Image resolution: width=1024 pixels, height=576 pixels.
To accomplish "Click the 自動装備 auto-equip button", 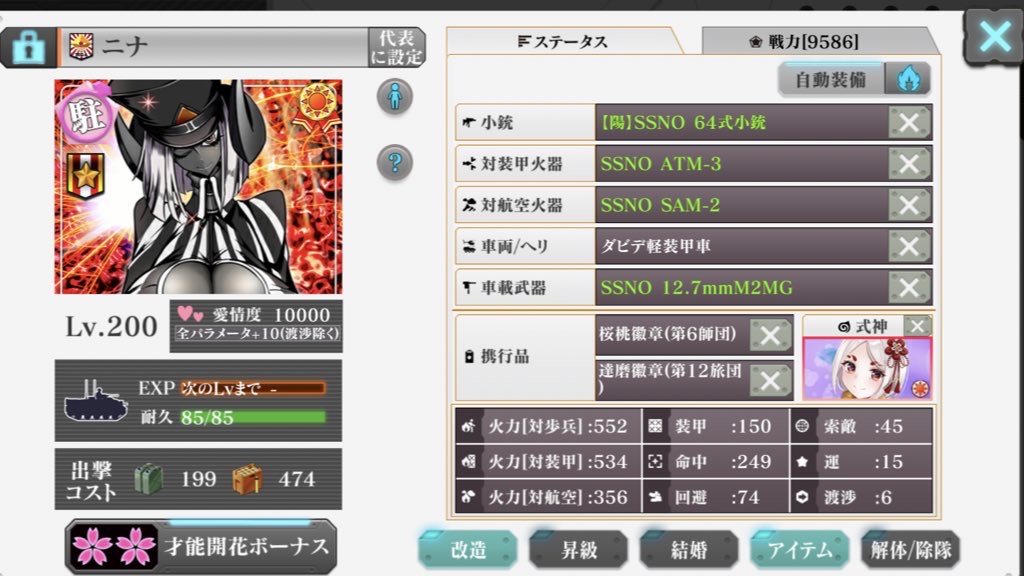I will [x=831, y=80].
